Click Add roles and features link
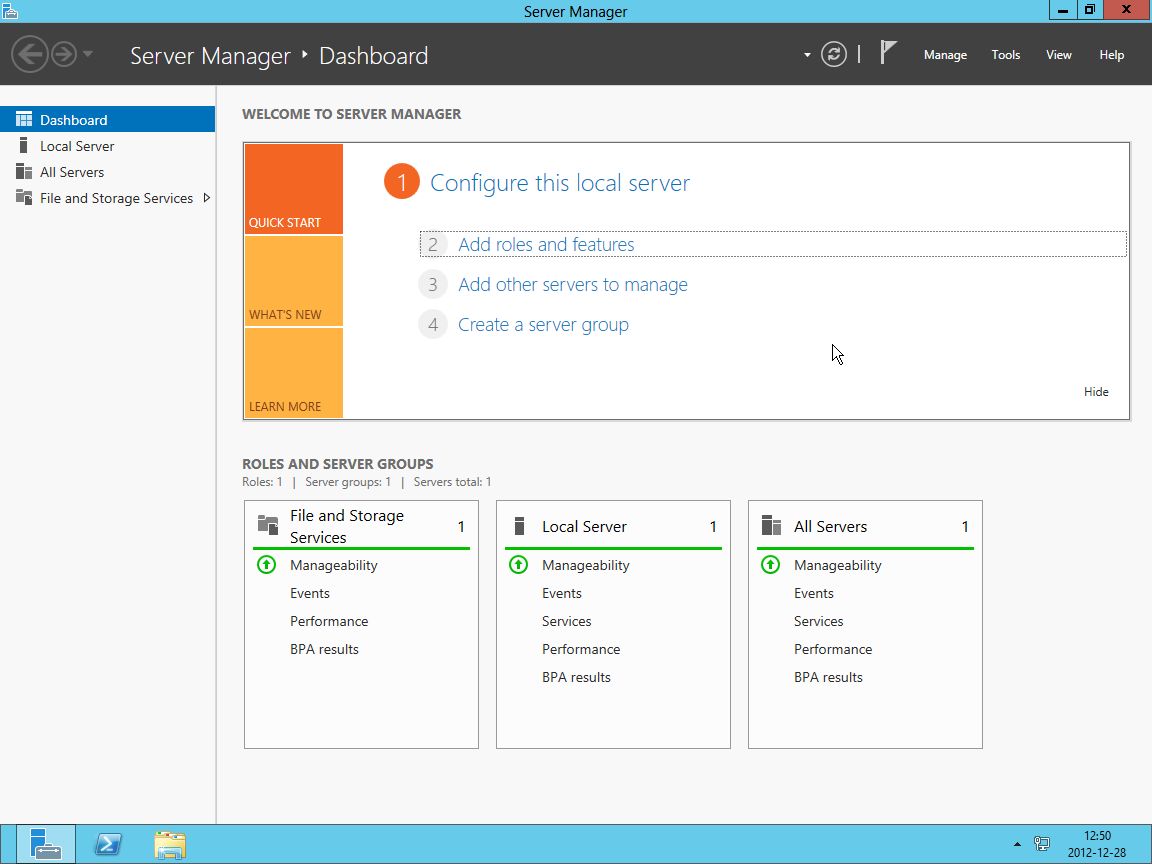 [546, 245]
